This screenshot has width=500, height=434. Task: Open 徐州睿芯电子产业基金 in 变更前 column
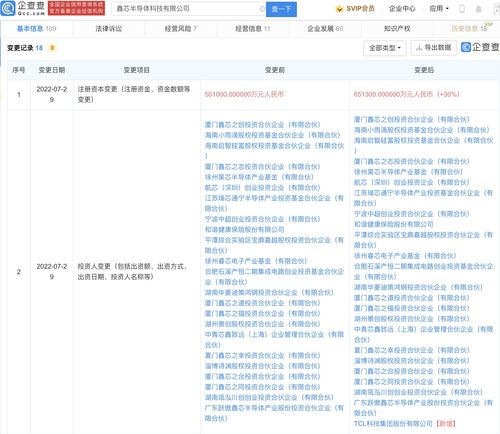tap(256, 261)
